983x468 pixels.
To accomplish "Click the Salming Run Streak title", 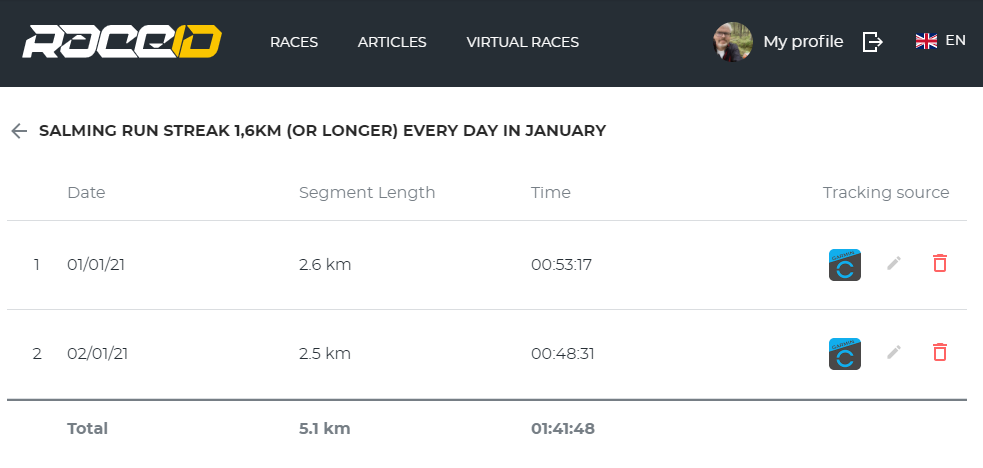I will [322, 131].
